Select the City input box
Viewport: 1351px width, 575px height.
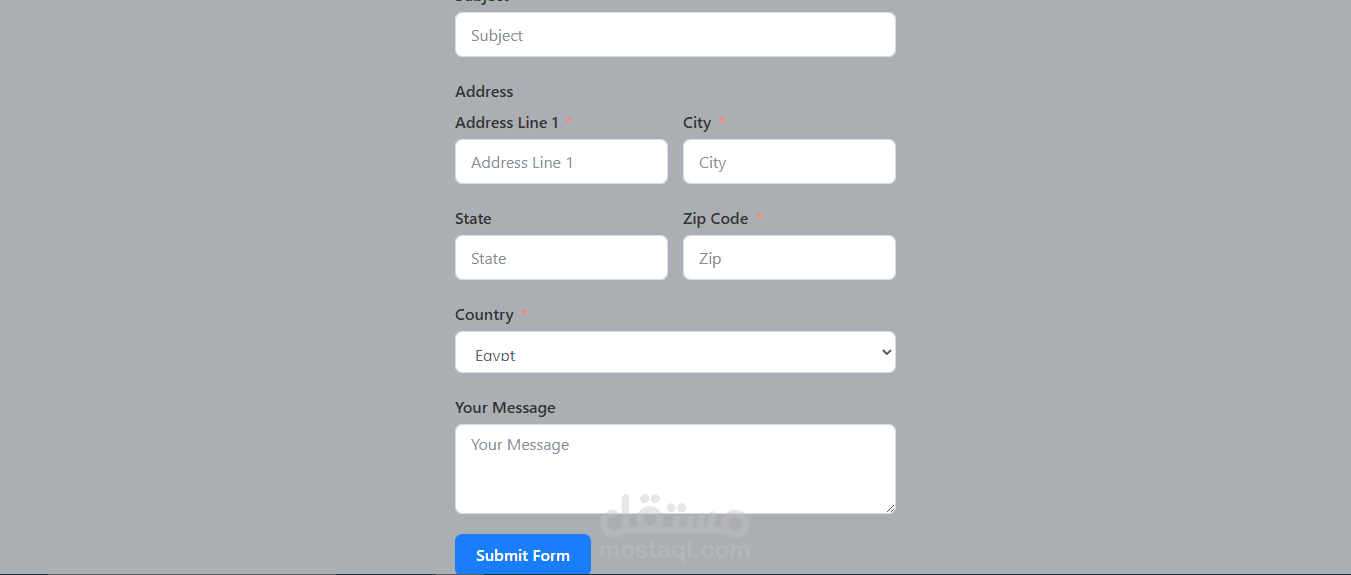point(789,162)
